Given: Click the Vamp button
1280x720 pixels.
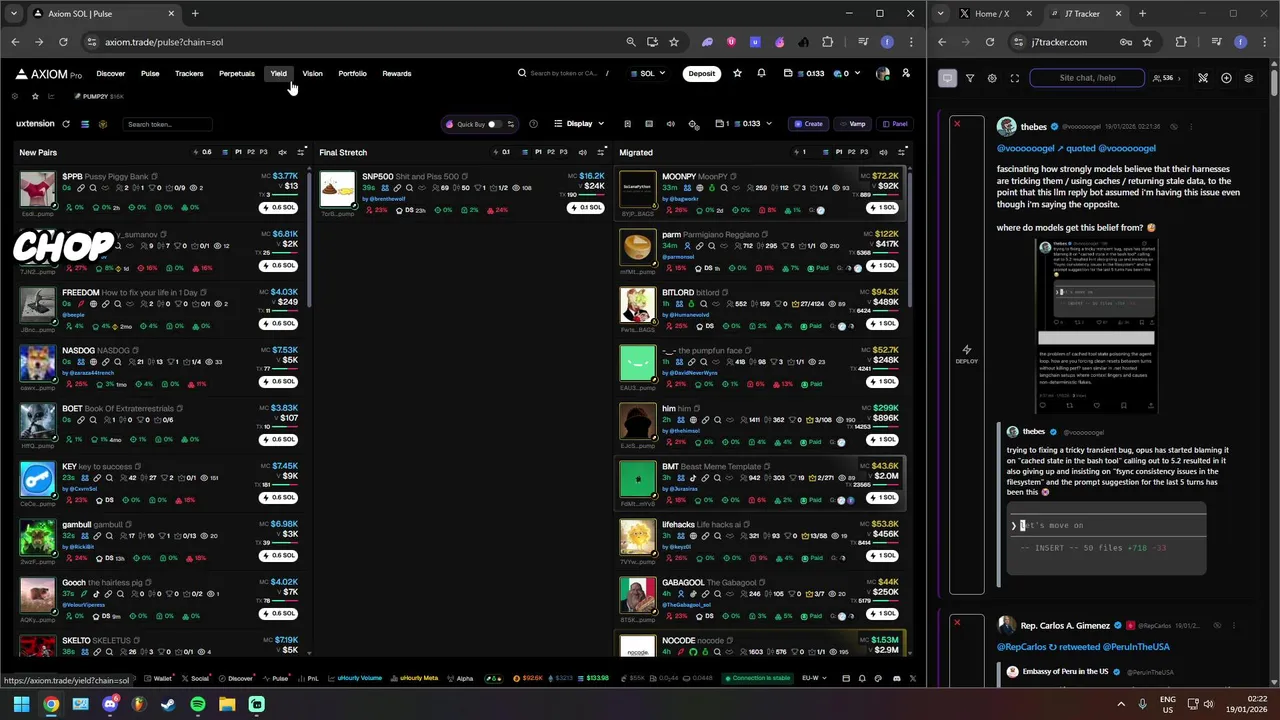Looking at the screenshot, I should [852, 124].
